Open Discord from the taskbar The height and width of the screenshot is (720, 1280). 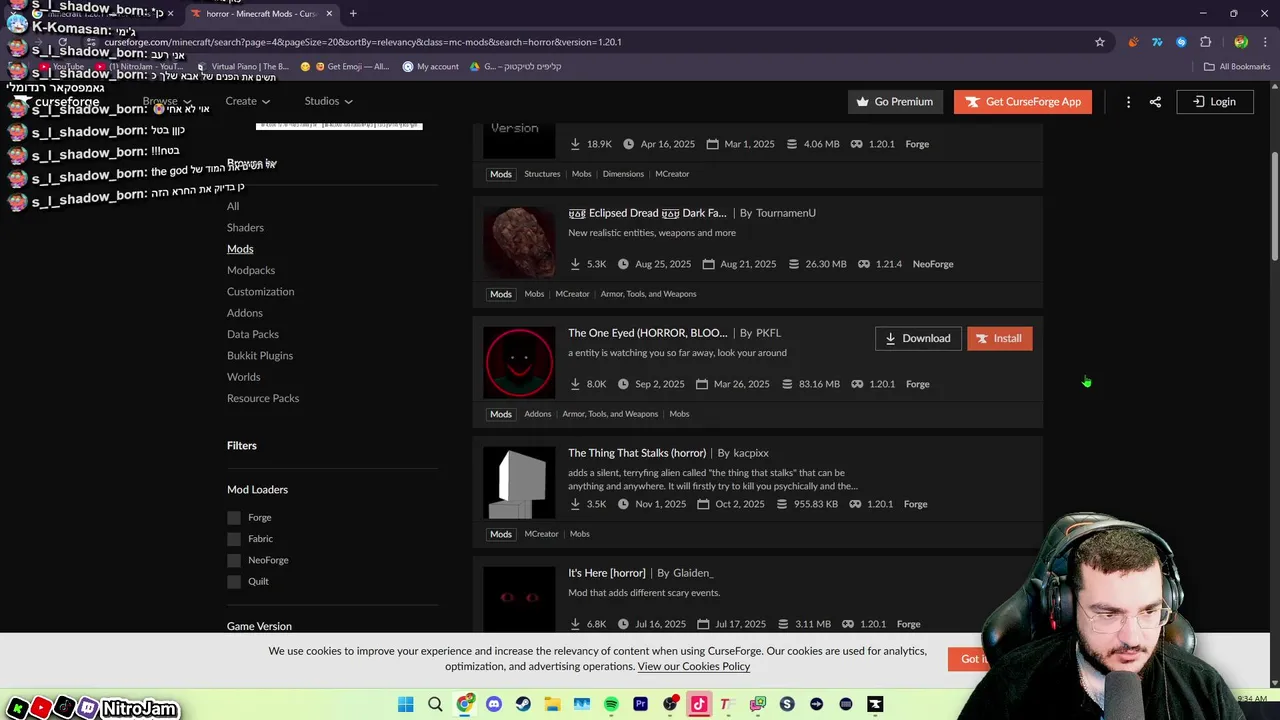(494, 704)
